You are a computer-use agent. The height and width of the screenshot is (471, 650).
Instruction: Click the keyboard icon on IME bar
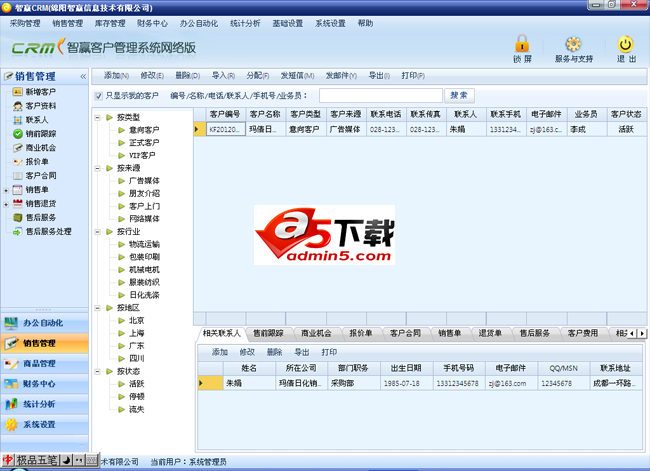(x=92, y=460)
